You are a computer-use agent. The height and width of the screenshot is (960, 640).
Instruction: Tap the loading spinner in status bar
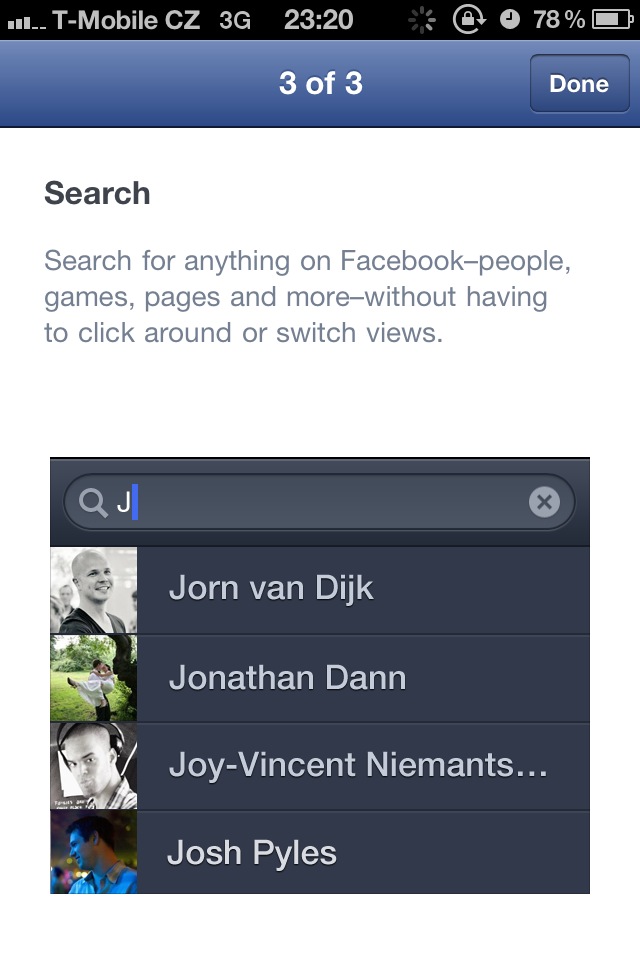pos(424,18)
